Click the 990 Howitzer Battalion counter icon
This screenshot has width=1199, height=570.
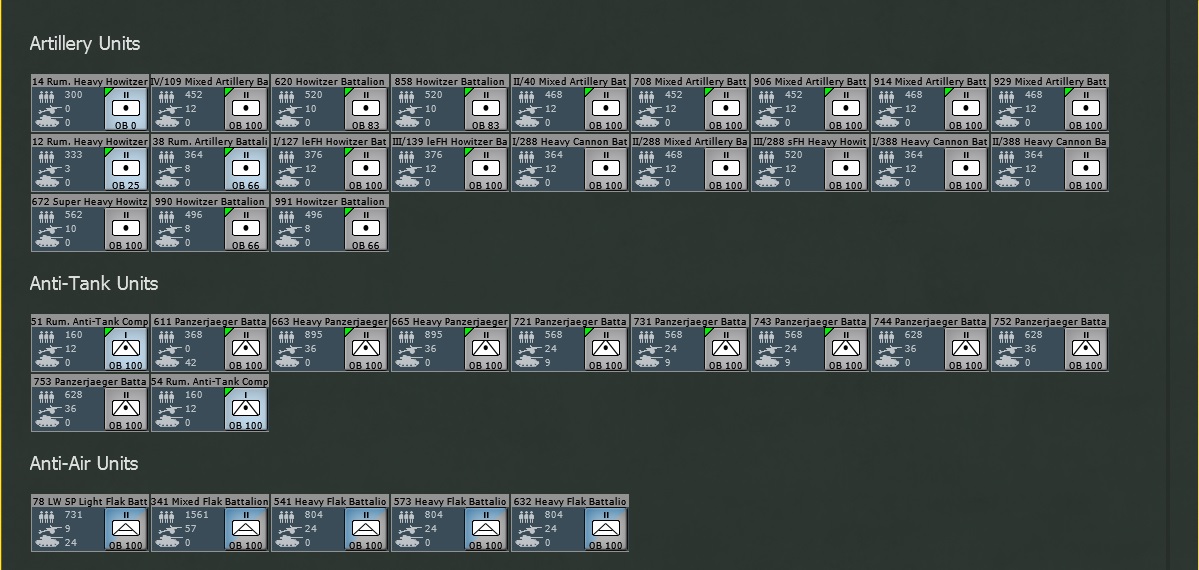click(x=246, y=229)
